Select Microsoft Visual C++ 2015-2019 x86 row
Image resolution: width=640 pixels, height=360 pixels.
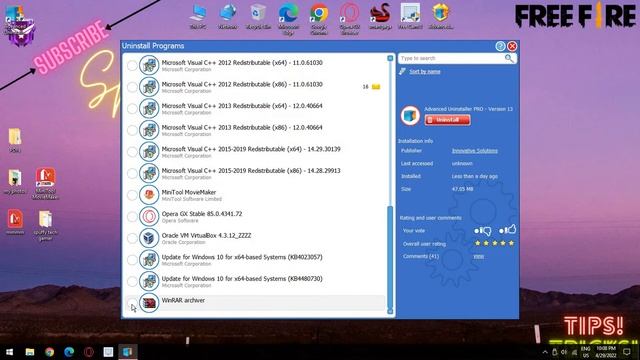coord(255,173)
